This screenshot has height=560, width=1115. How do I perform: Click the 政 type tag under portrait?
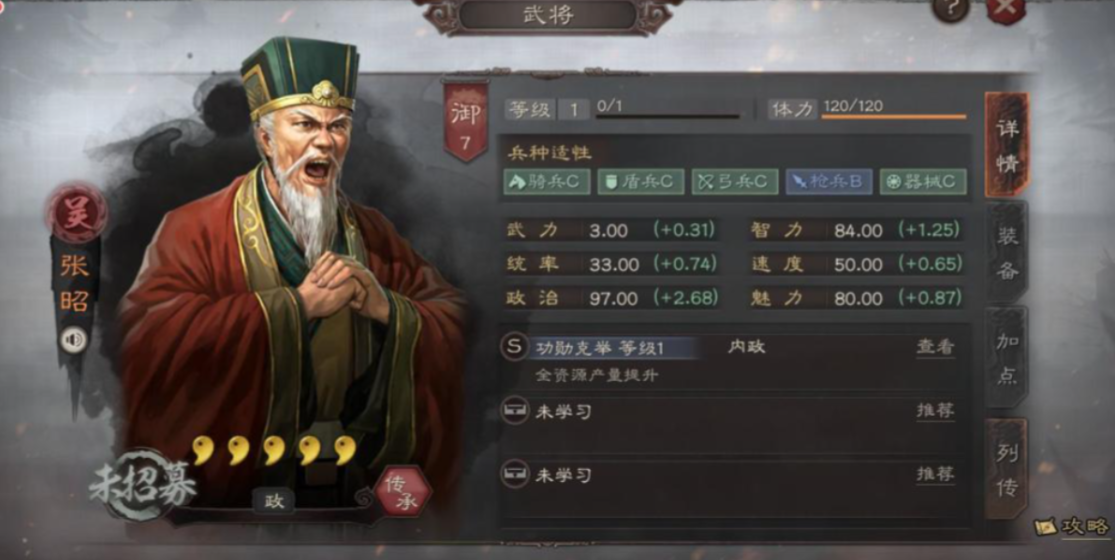(x=274, y=502)
